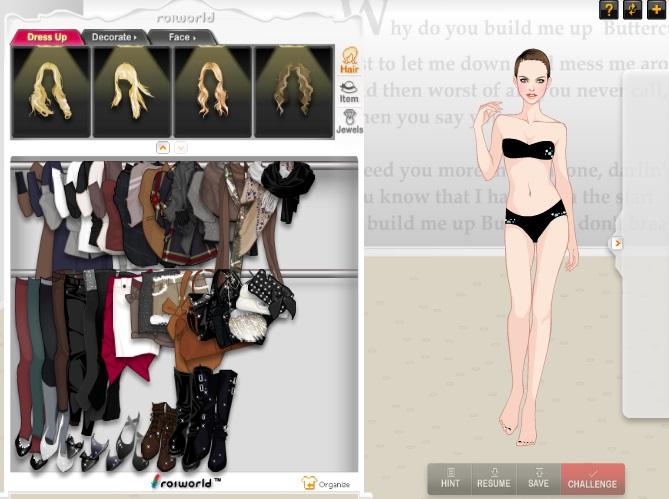Open the Face tab
The image size is (669, 499).
pos(181,37)
